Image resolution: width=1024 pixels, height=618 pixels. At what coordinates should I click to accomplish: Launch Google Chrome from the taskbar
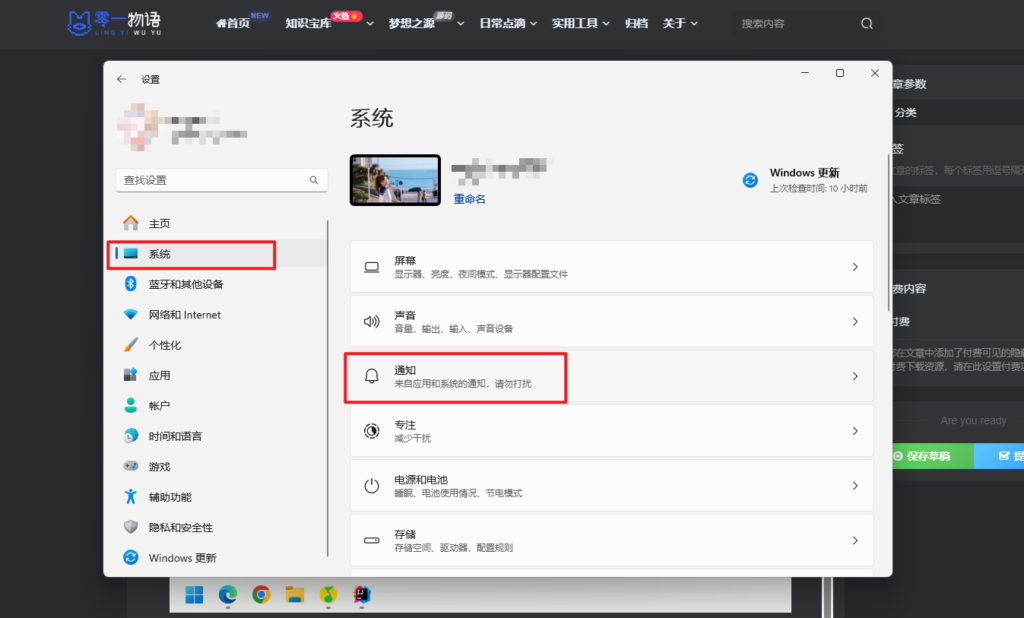pyautogui.click(x=261, y=594)
